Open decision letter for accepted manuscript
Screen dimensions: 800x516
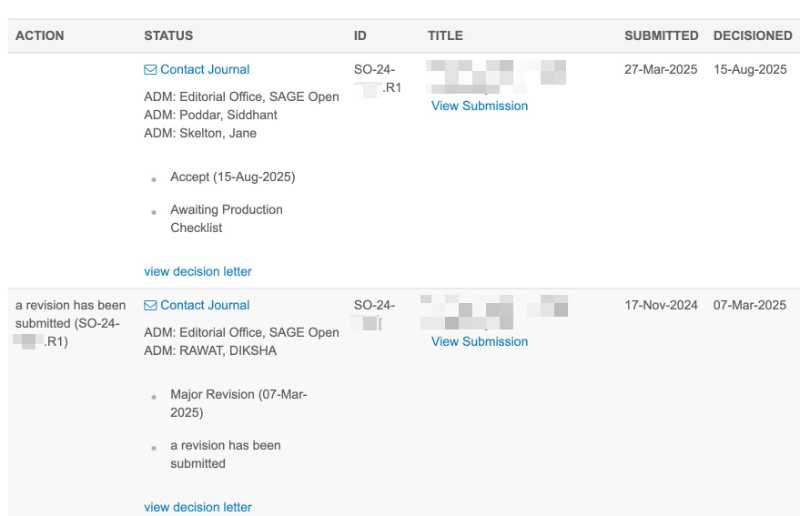(x=198, y=272)
